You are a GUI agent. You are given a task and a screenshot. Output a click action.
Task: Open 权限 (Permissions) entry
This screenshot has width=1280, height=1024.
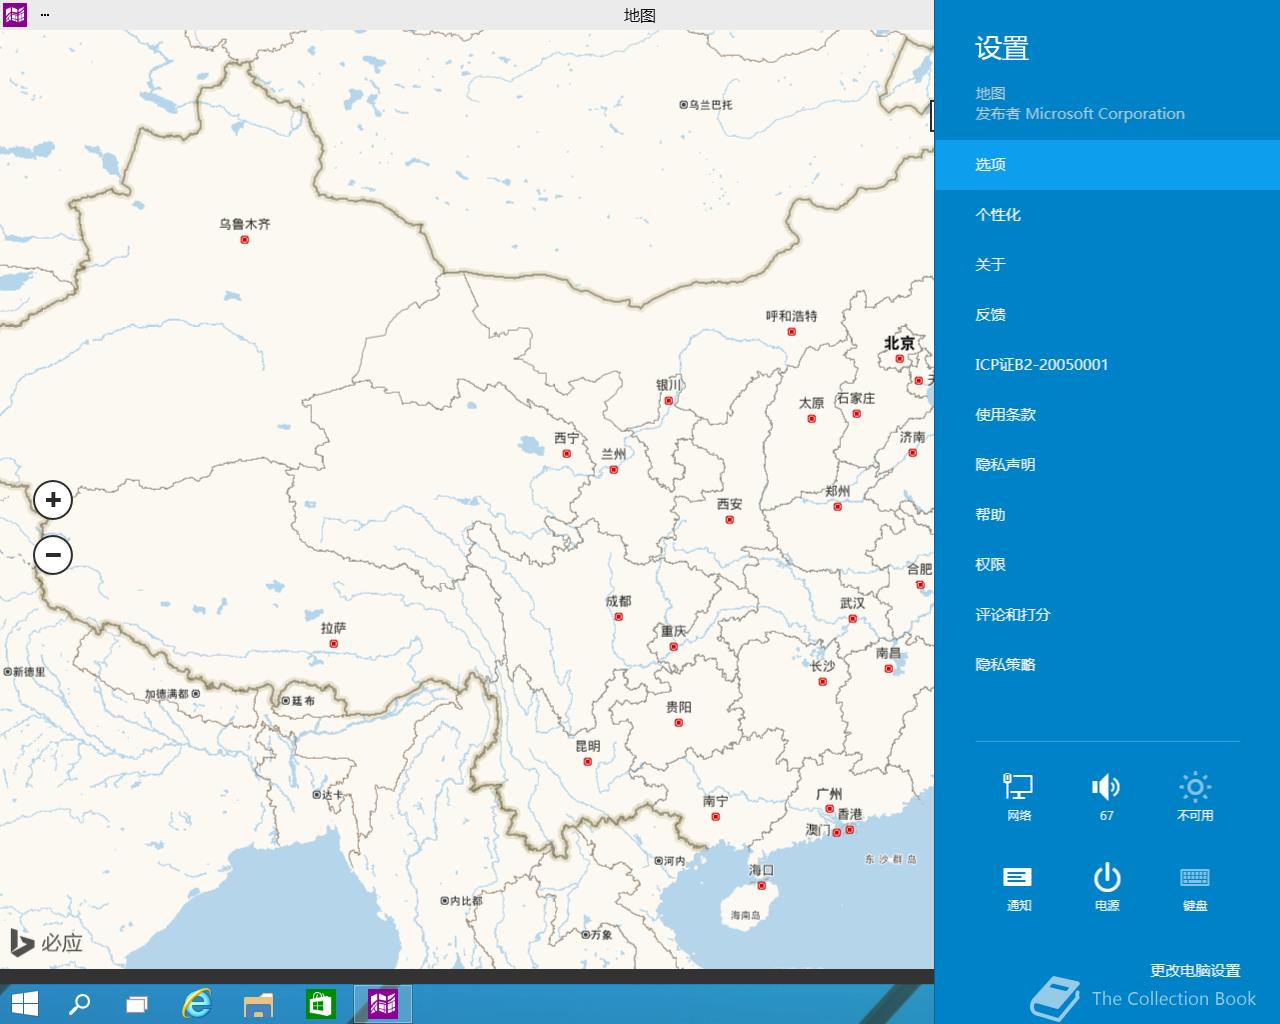pyautogui.click(x=1107, y=565)
